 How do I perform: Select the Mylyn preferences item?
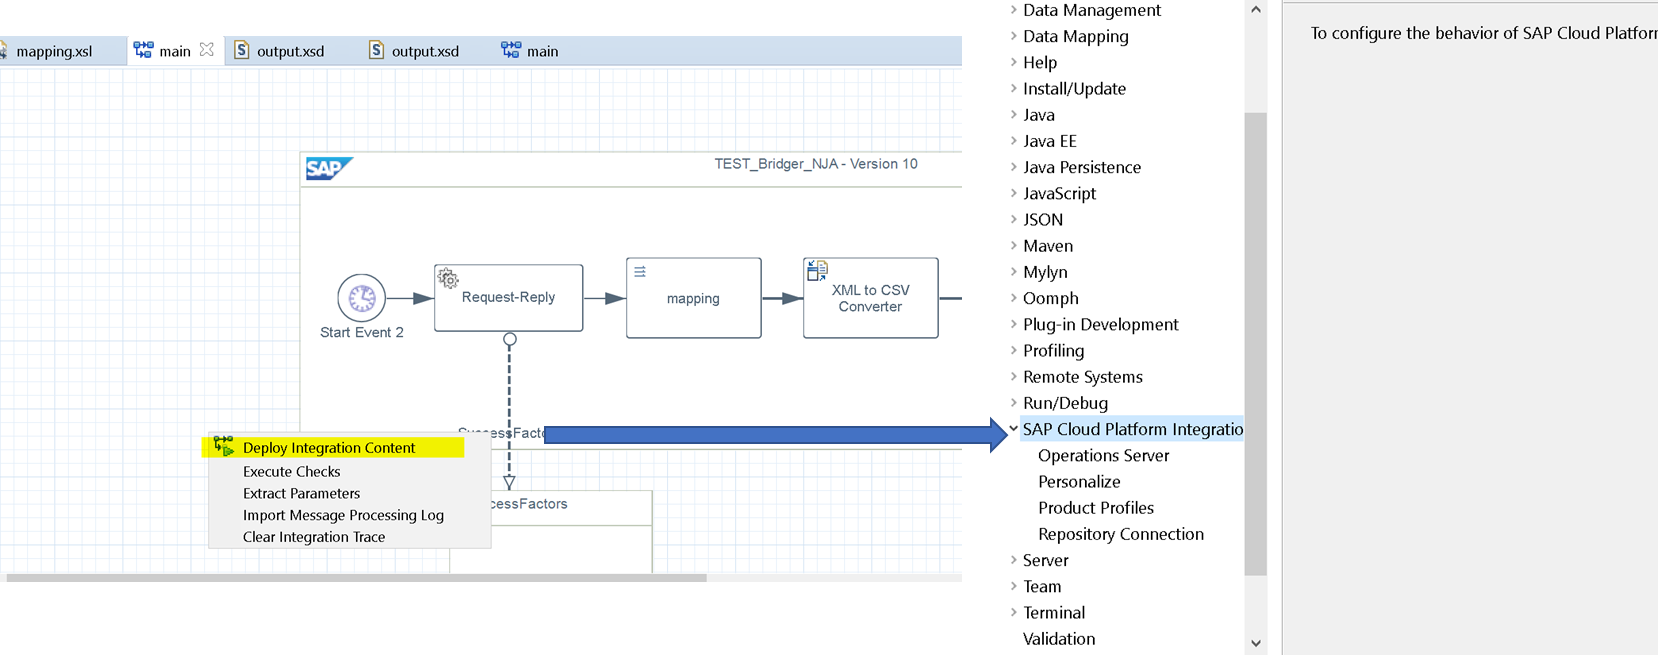point(1045,272)
